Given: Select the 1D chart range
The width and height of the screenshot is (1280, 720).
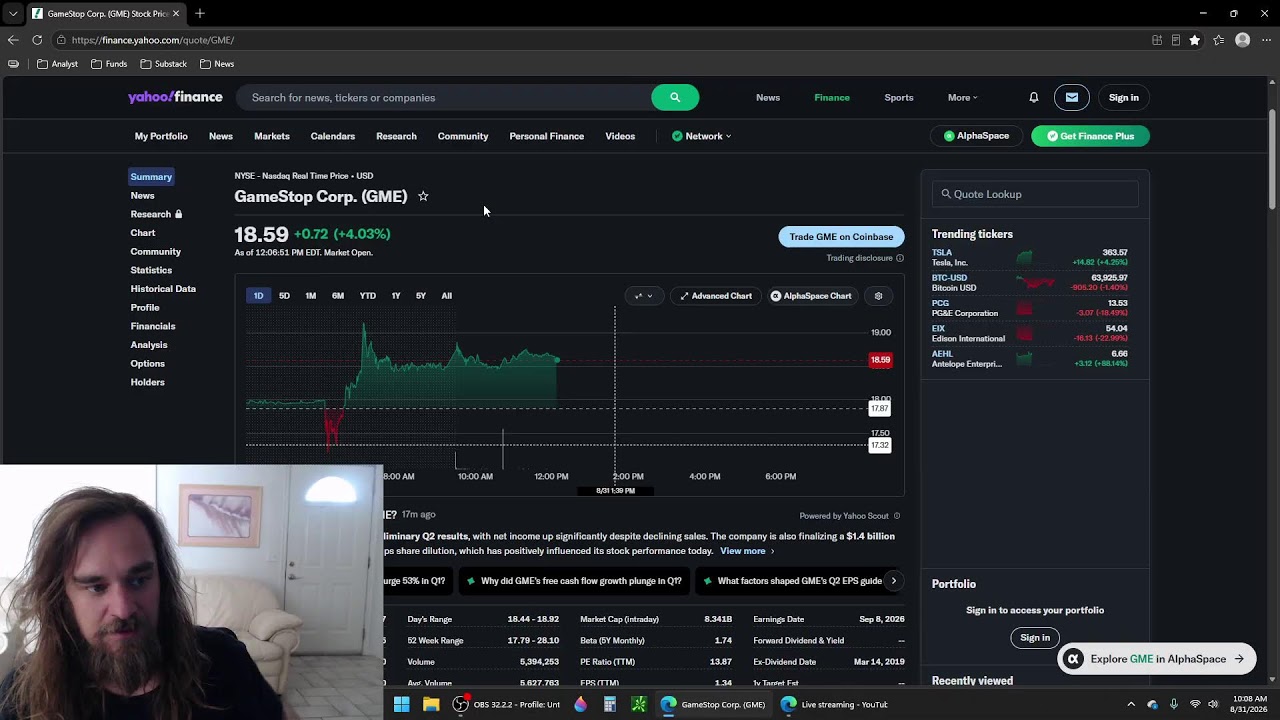Looking at the screenshot, I should point(258,296).
